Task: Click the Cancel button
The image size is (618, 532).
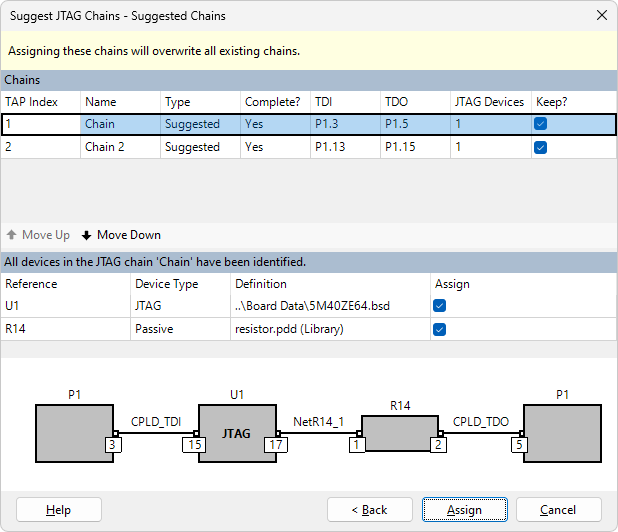Action: 558,510
